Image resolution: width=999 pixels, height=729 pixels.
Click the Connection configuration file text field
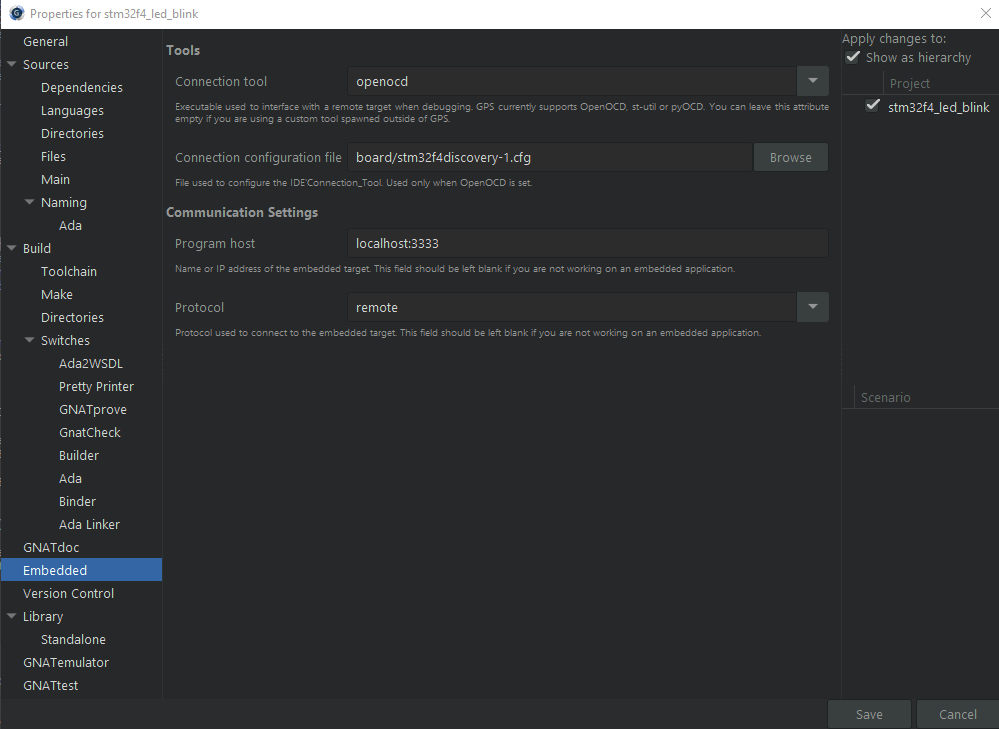pyautogui.click(x=549, y=158)
